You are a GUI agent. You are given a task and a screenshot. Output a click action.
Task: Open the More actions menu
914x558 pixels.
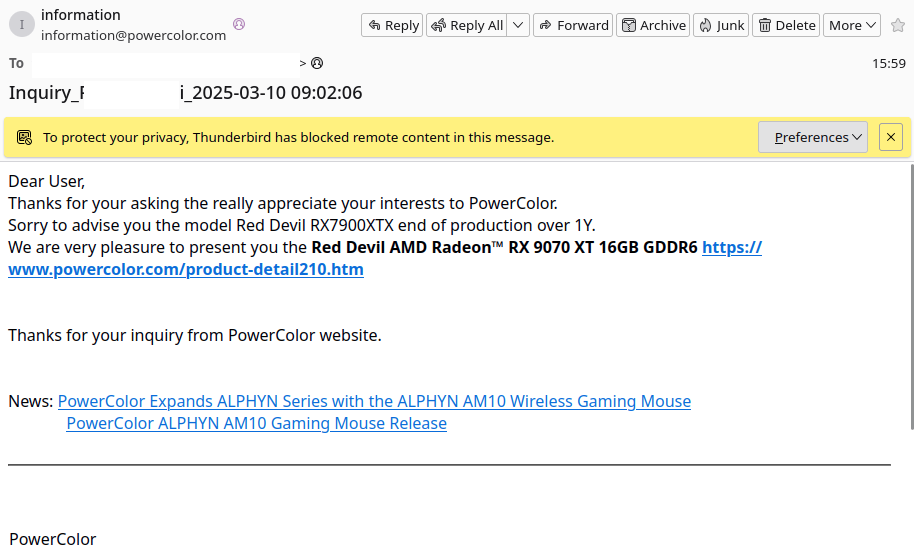coord(852,25)
